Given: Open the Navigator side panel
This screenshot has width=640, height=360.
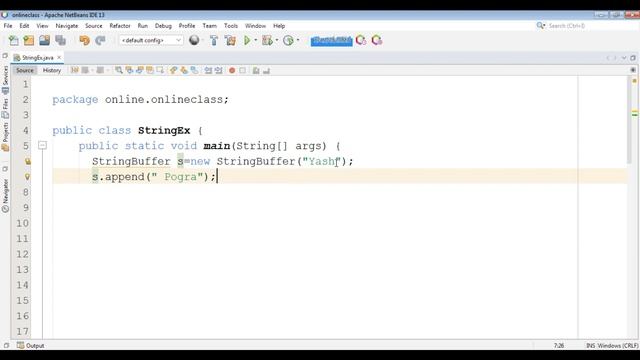Looking at the screenshot, I should [5, 196].
